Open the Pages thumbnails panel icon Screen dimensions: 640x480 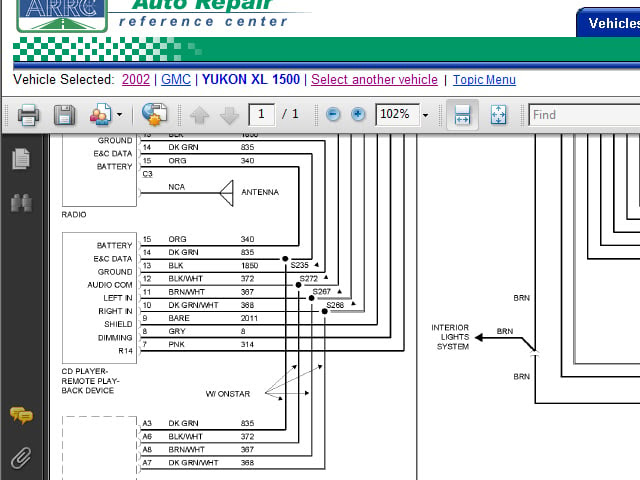[x=21, y=159]
